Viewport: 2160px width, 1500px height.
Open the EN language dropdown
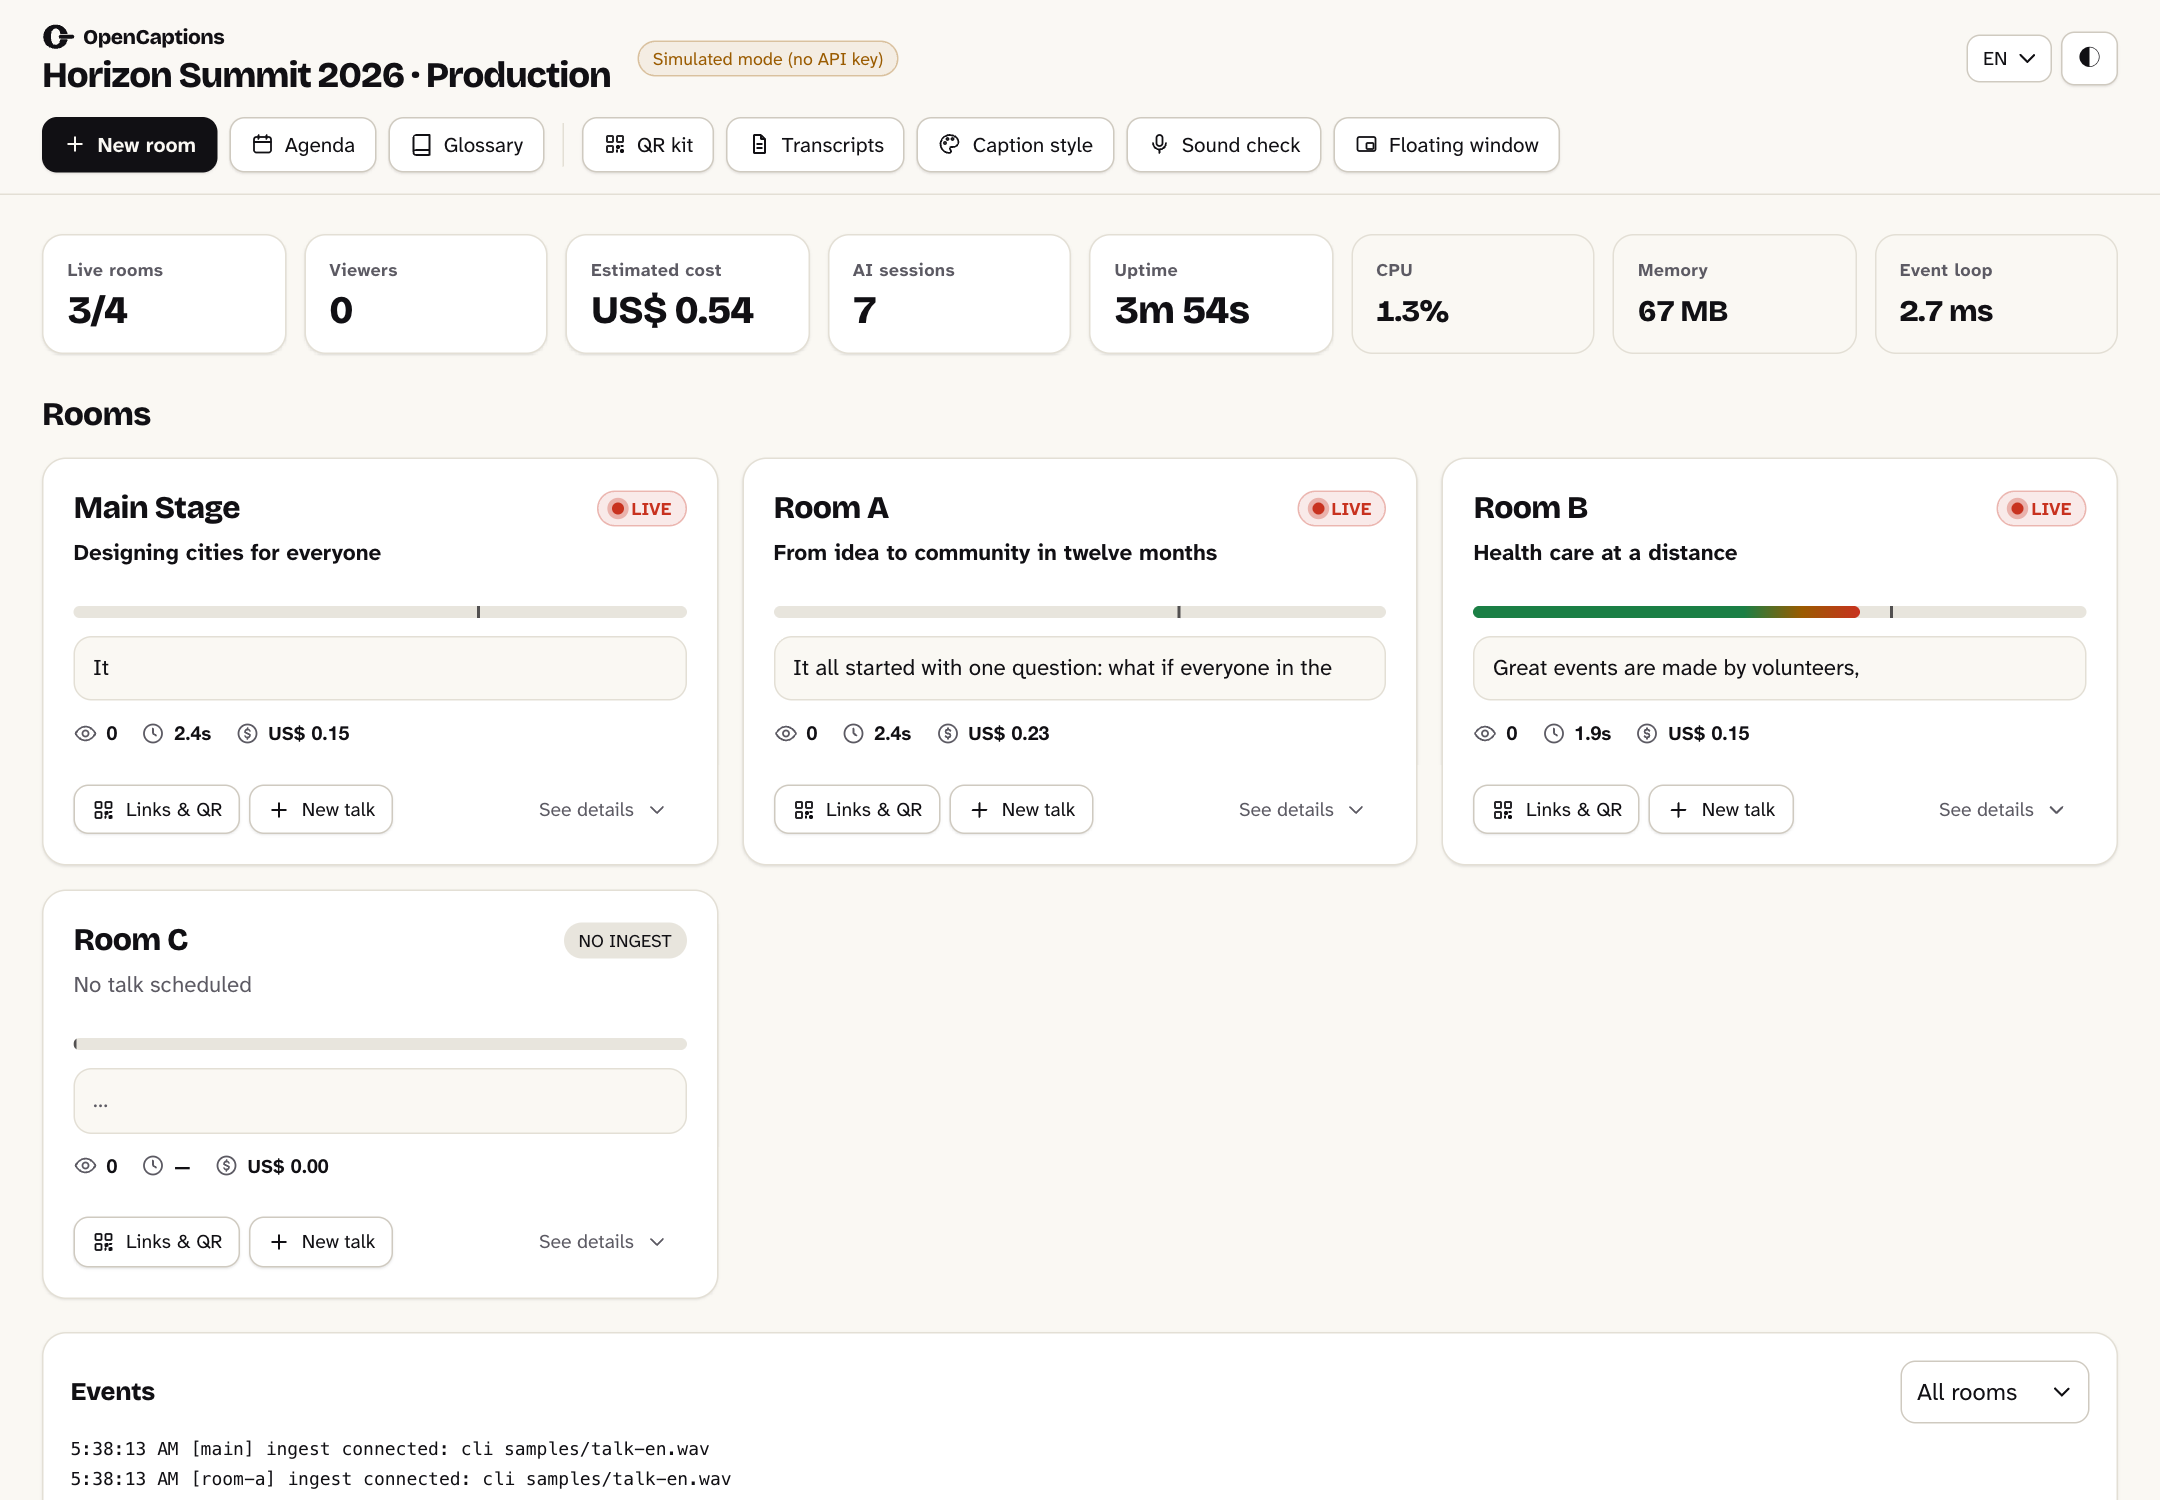coord(2008,58)
